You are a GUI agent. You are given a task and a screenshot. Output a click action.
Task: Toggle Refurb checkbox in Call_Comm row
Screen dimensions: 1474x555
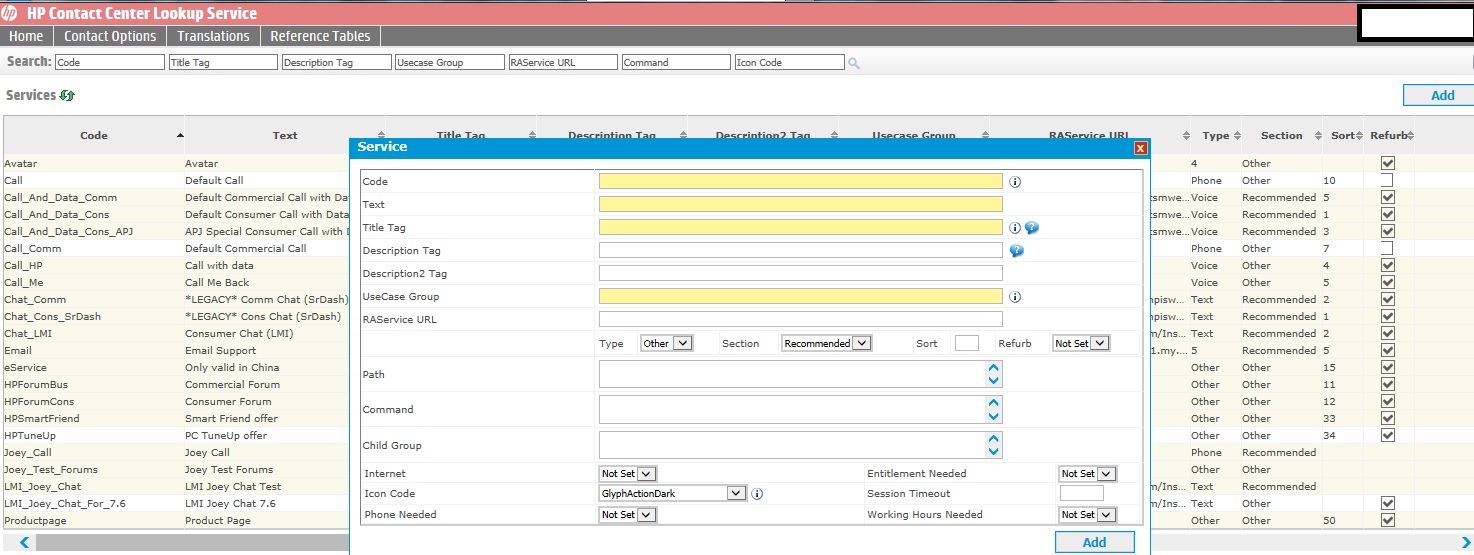coord(1387,248)
